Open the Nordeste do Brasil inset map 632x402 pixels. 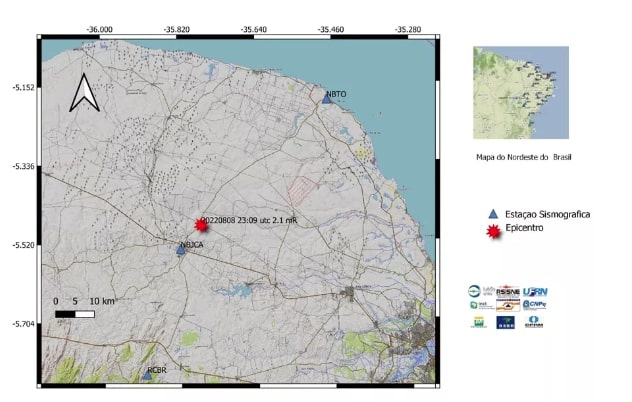[520, 92]
